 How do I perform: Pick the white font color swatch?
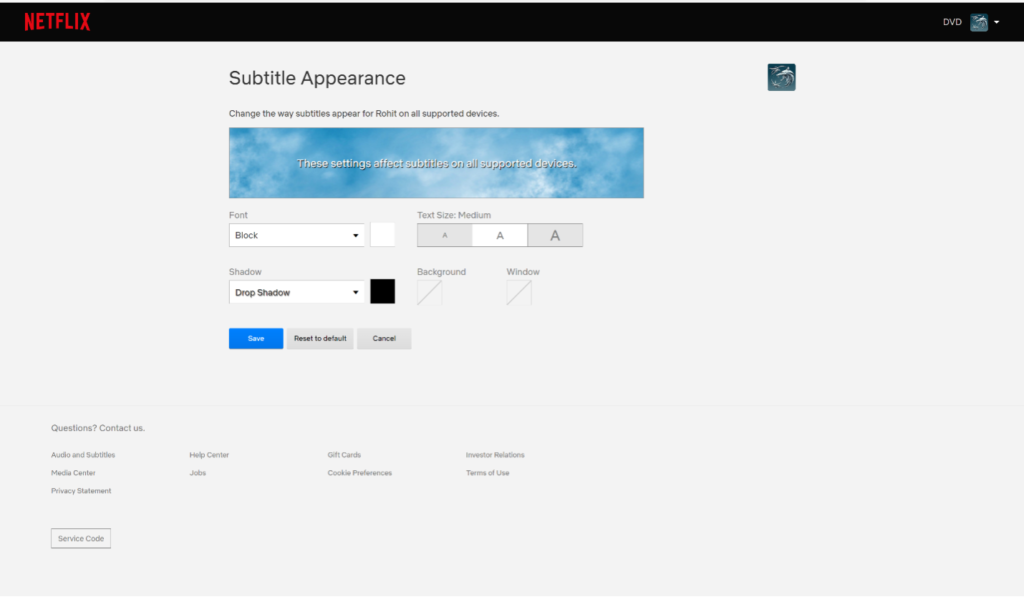(382, 235)
